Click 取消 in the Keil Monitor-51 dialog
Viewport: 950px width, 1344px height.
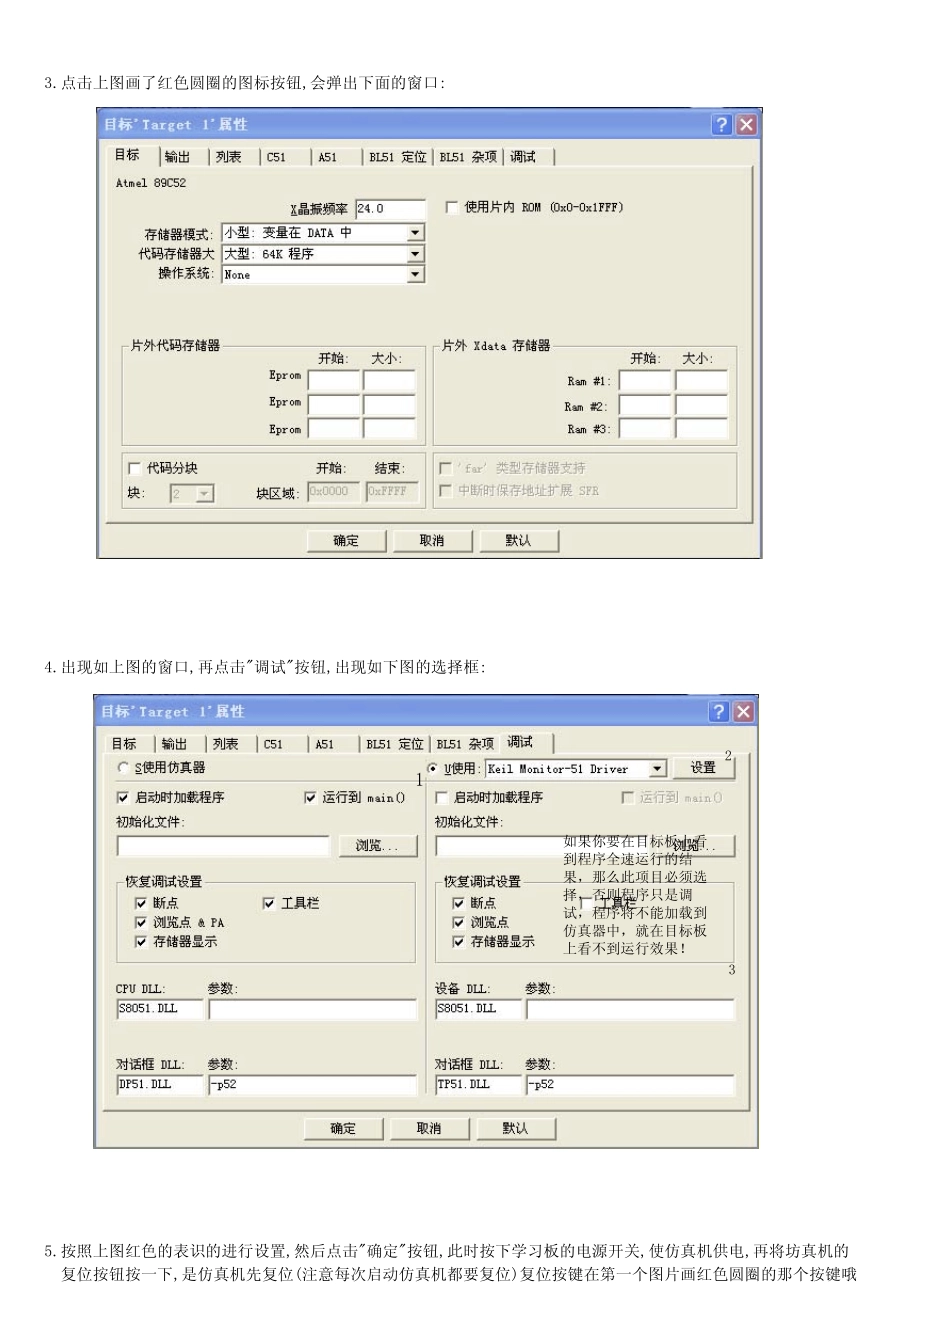tap(429, 1129)
